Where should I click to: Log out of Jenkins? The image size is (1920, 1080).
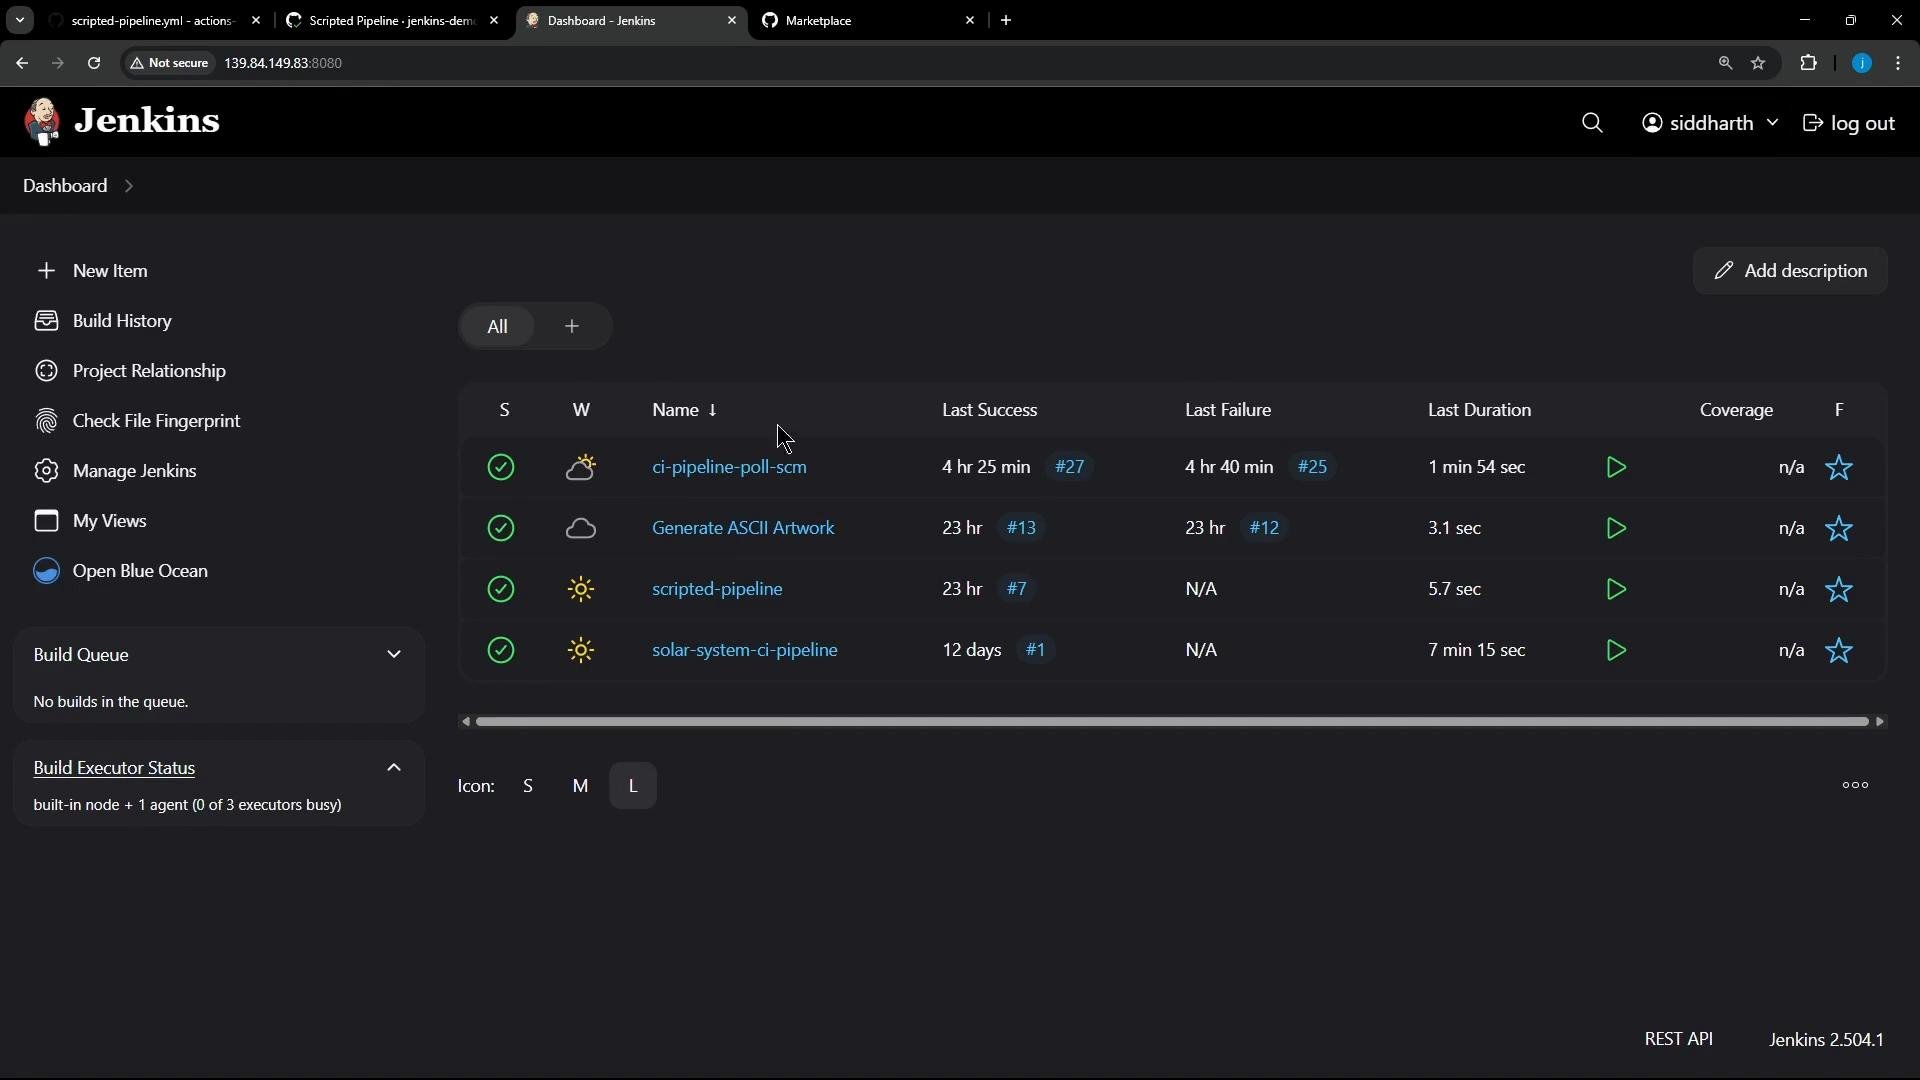point(1849,123)
